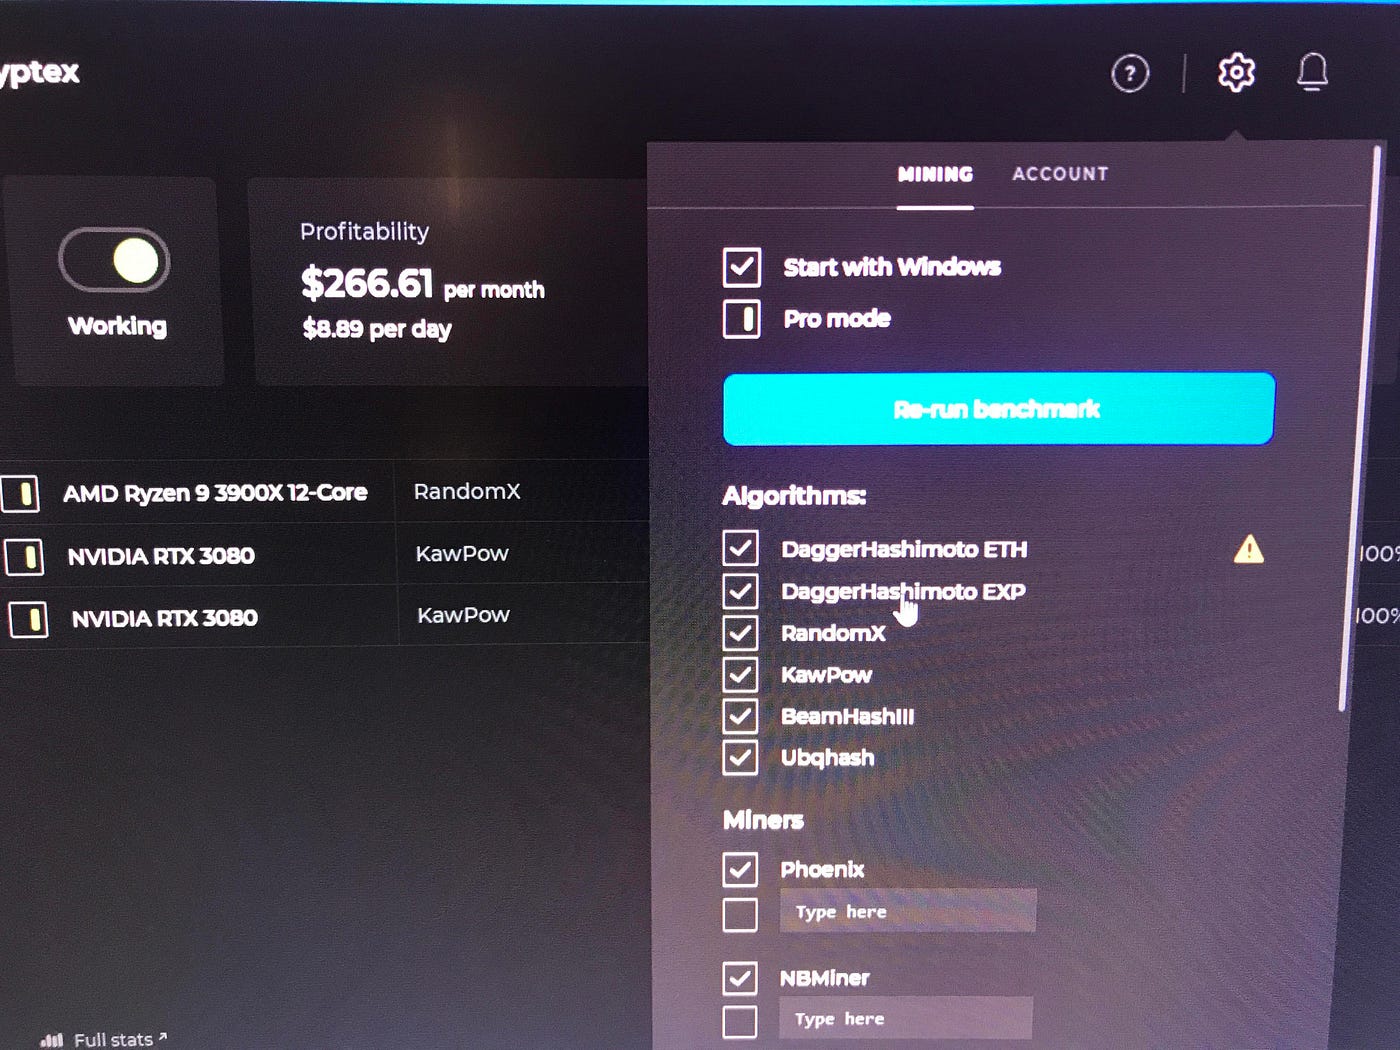Screen dimensions: 1400x1050
Task: Uncheck DaggerHashimoto ETH algorithm
Action: click(x=740, y=548)
